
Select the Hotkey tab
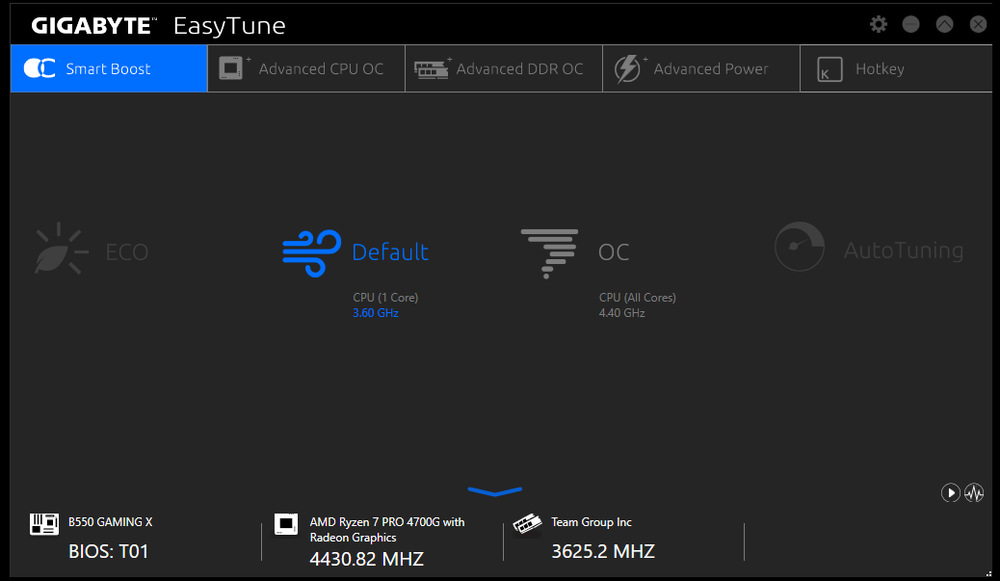pyautogui.click(x=879, y=69)
